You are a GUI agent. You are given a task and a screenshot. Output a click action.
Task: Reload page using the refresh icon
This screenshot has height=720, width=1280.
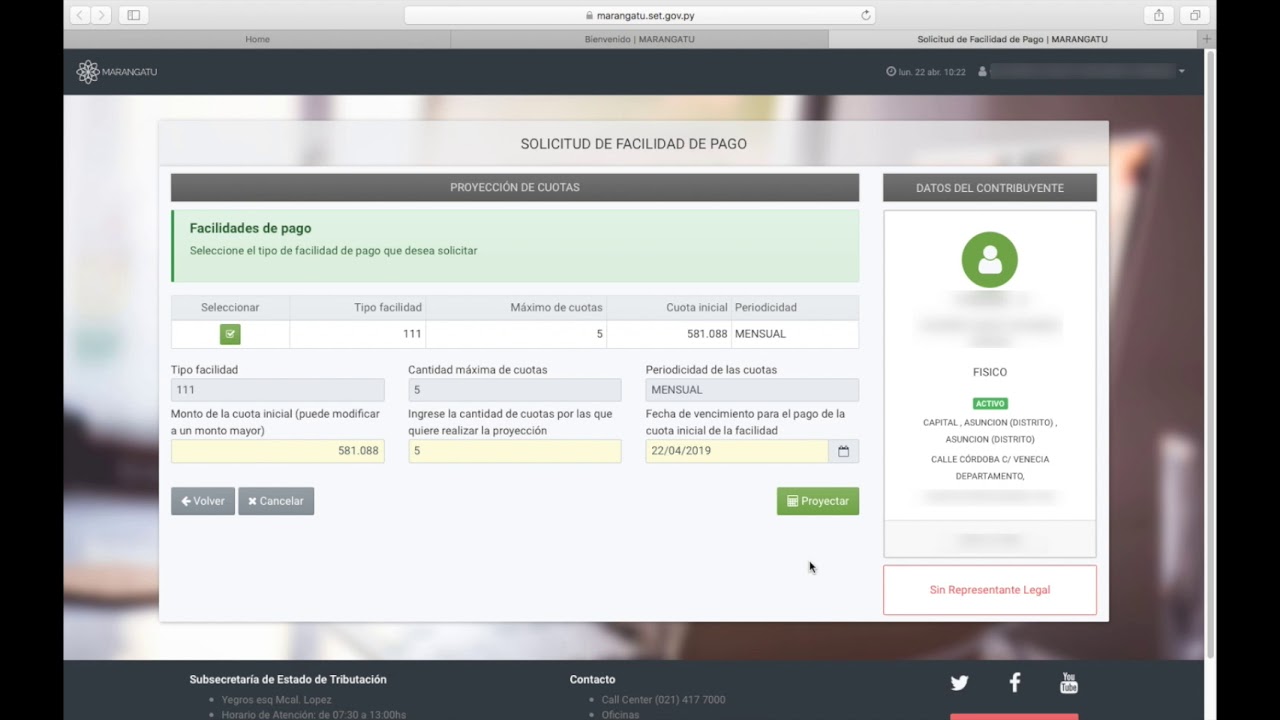866,15
